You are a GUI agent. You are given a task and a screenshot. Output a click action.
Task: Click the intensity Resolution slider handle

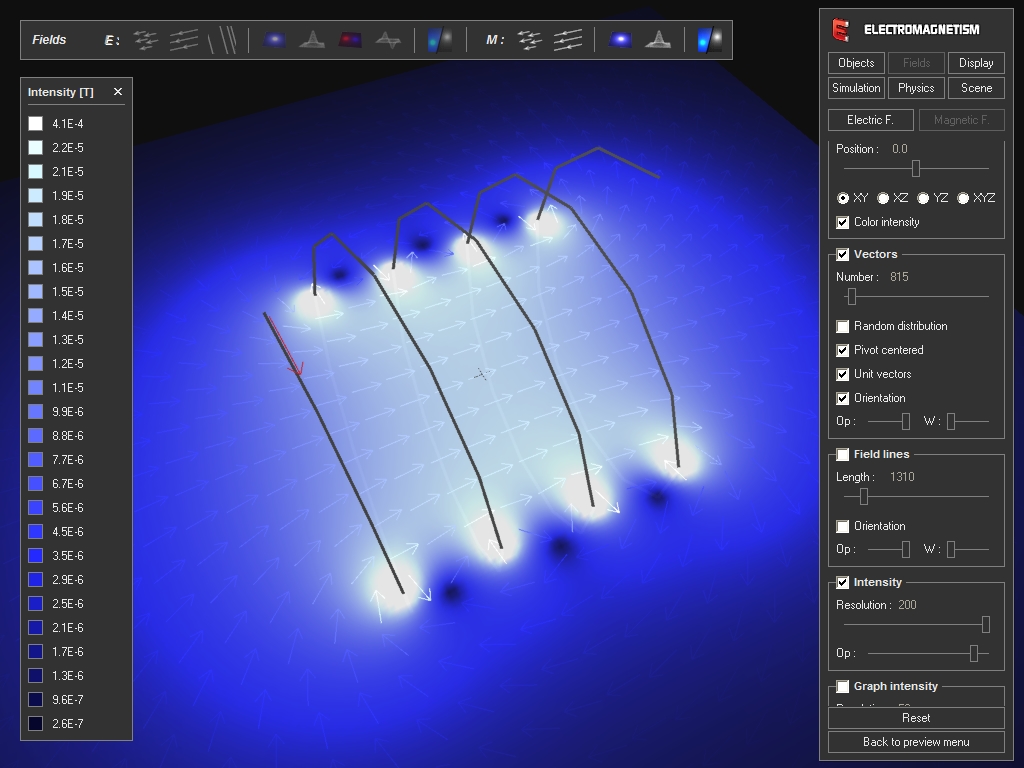click(985, 624)
